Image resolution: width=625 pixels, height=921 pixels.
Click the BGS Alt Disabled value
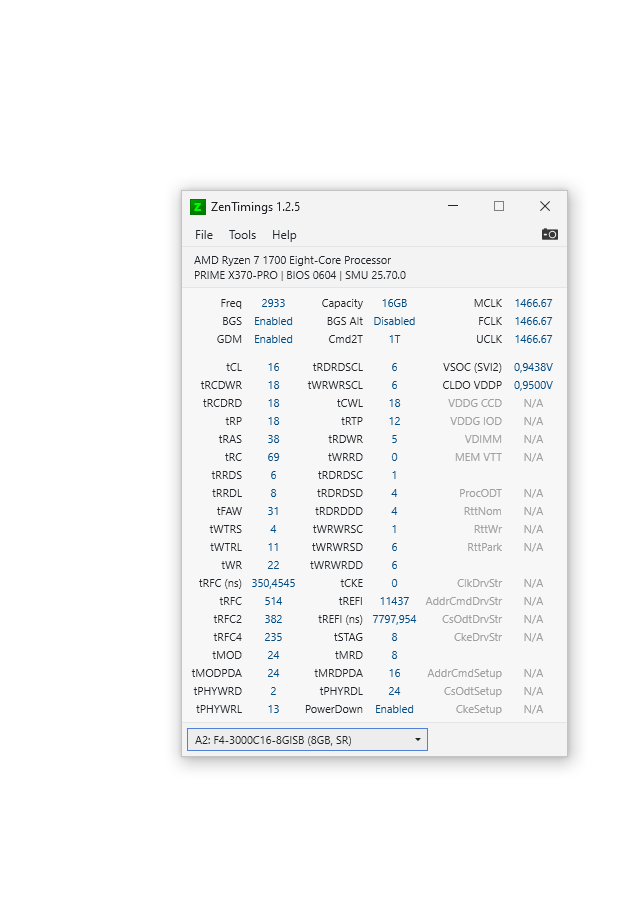(394, 321)
